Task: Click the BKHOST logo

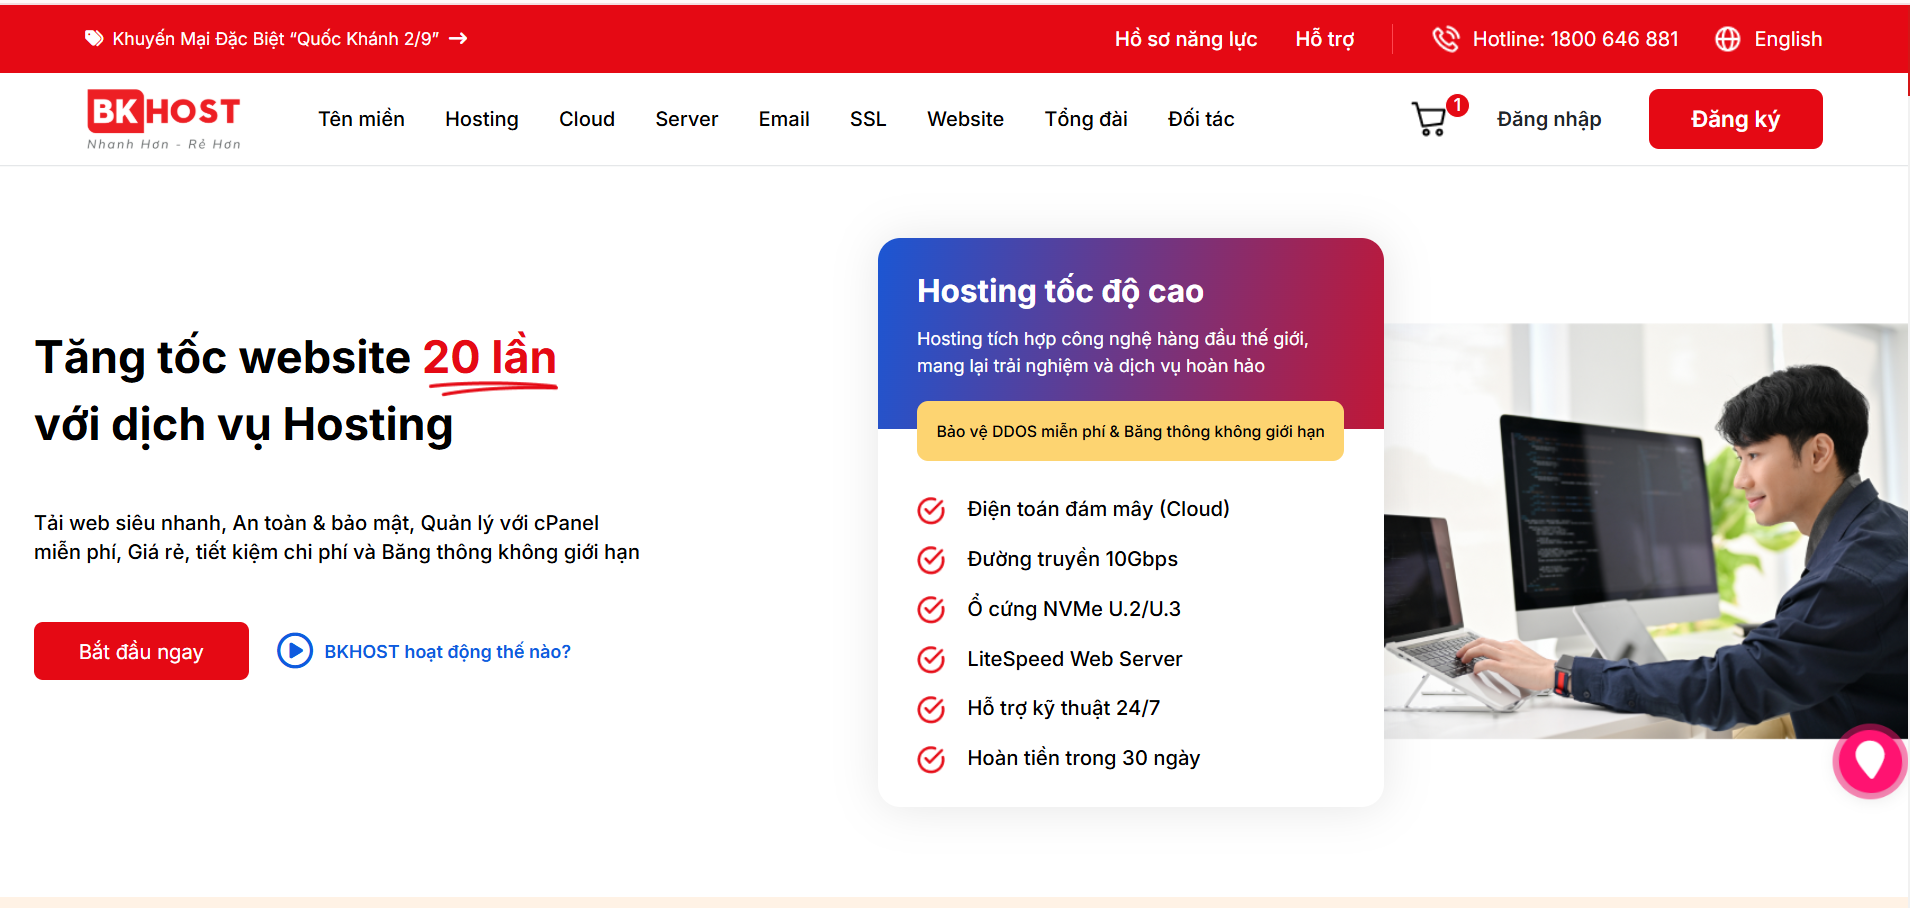Action: (164, 119)
